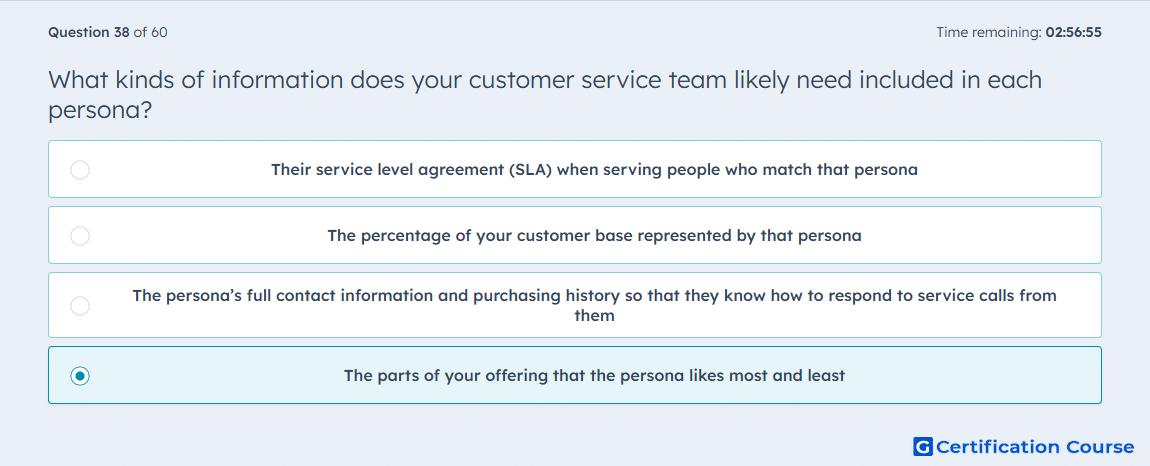Click the question heading about customer service personas
This screenshot has width=1150, height=466.
545,80
